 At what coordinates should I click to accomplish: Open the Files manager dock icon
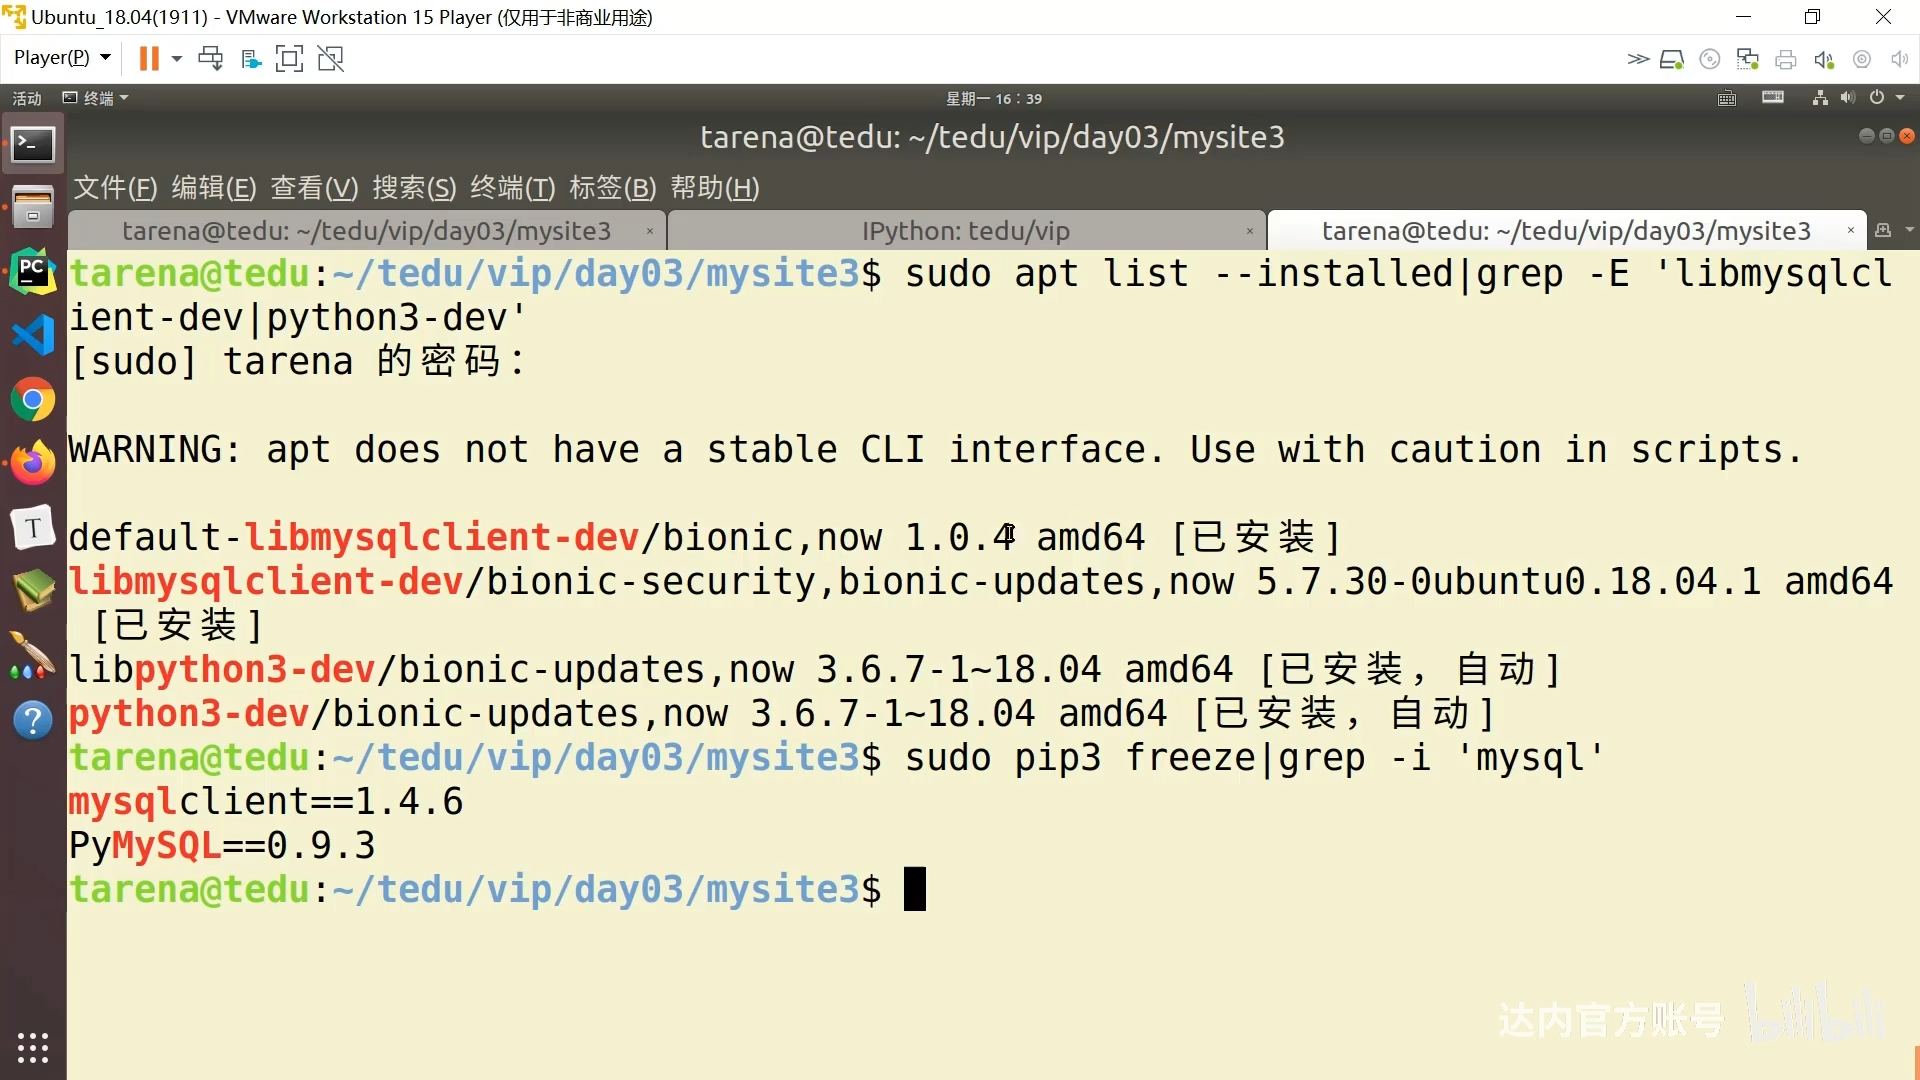pyautogui.click(x=33, y=207)
